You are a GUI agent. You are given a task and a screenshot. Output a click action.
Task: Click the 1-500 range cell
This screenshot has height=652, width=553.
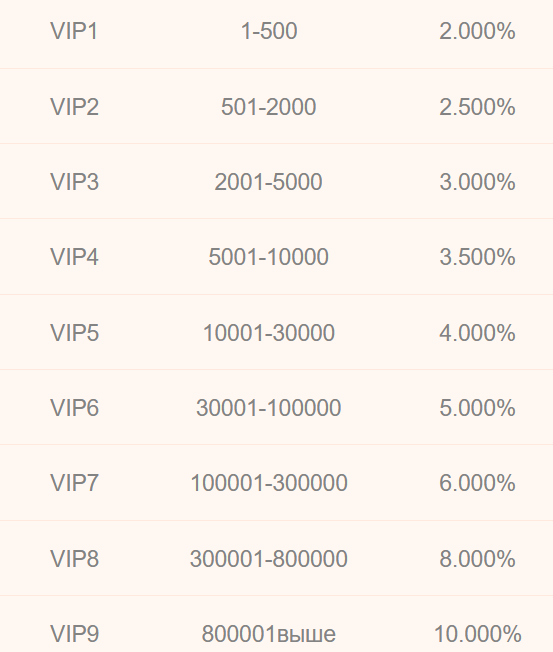269,31
